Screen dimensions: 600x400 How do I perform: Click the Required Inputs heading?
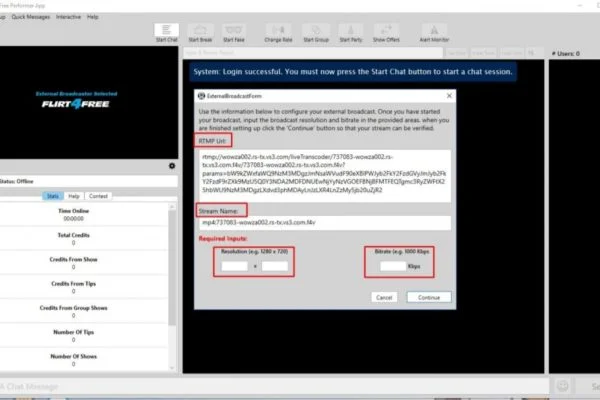(223, 238)
